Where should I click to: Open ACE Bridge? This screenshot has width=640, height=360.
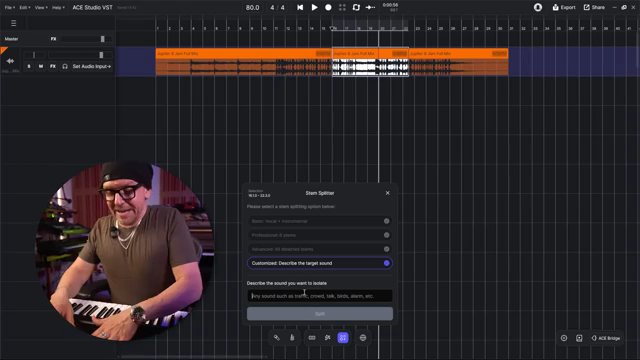606,338
